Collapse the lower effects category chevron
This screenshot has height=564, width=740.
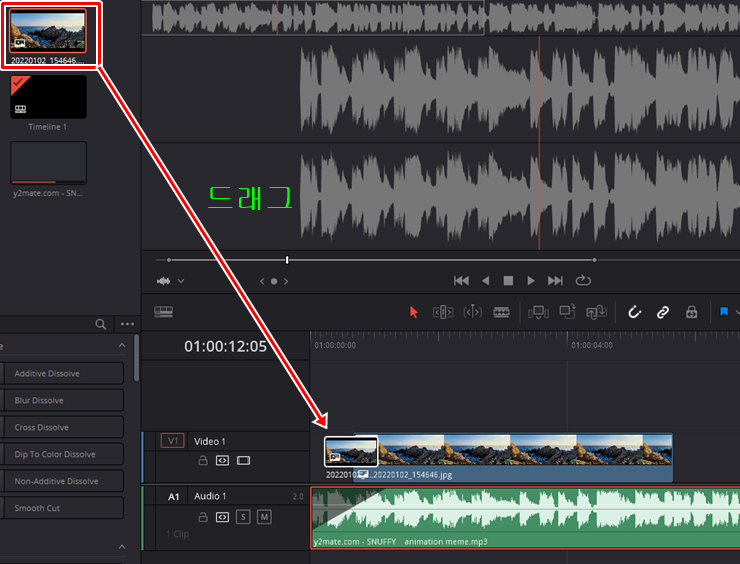coord(122,547)
